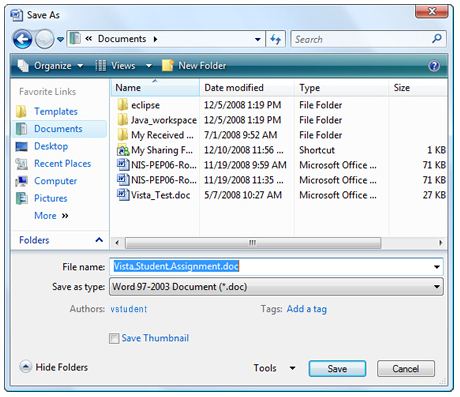Viewport: 460px width, 397px height.
Task: Click the Word icon in title bar
Action: pyautogui.click(x=16, y=15)
